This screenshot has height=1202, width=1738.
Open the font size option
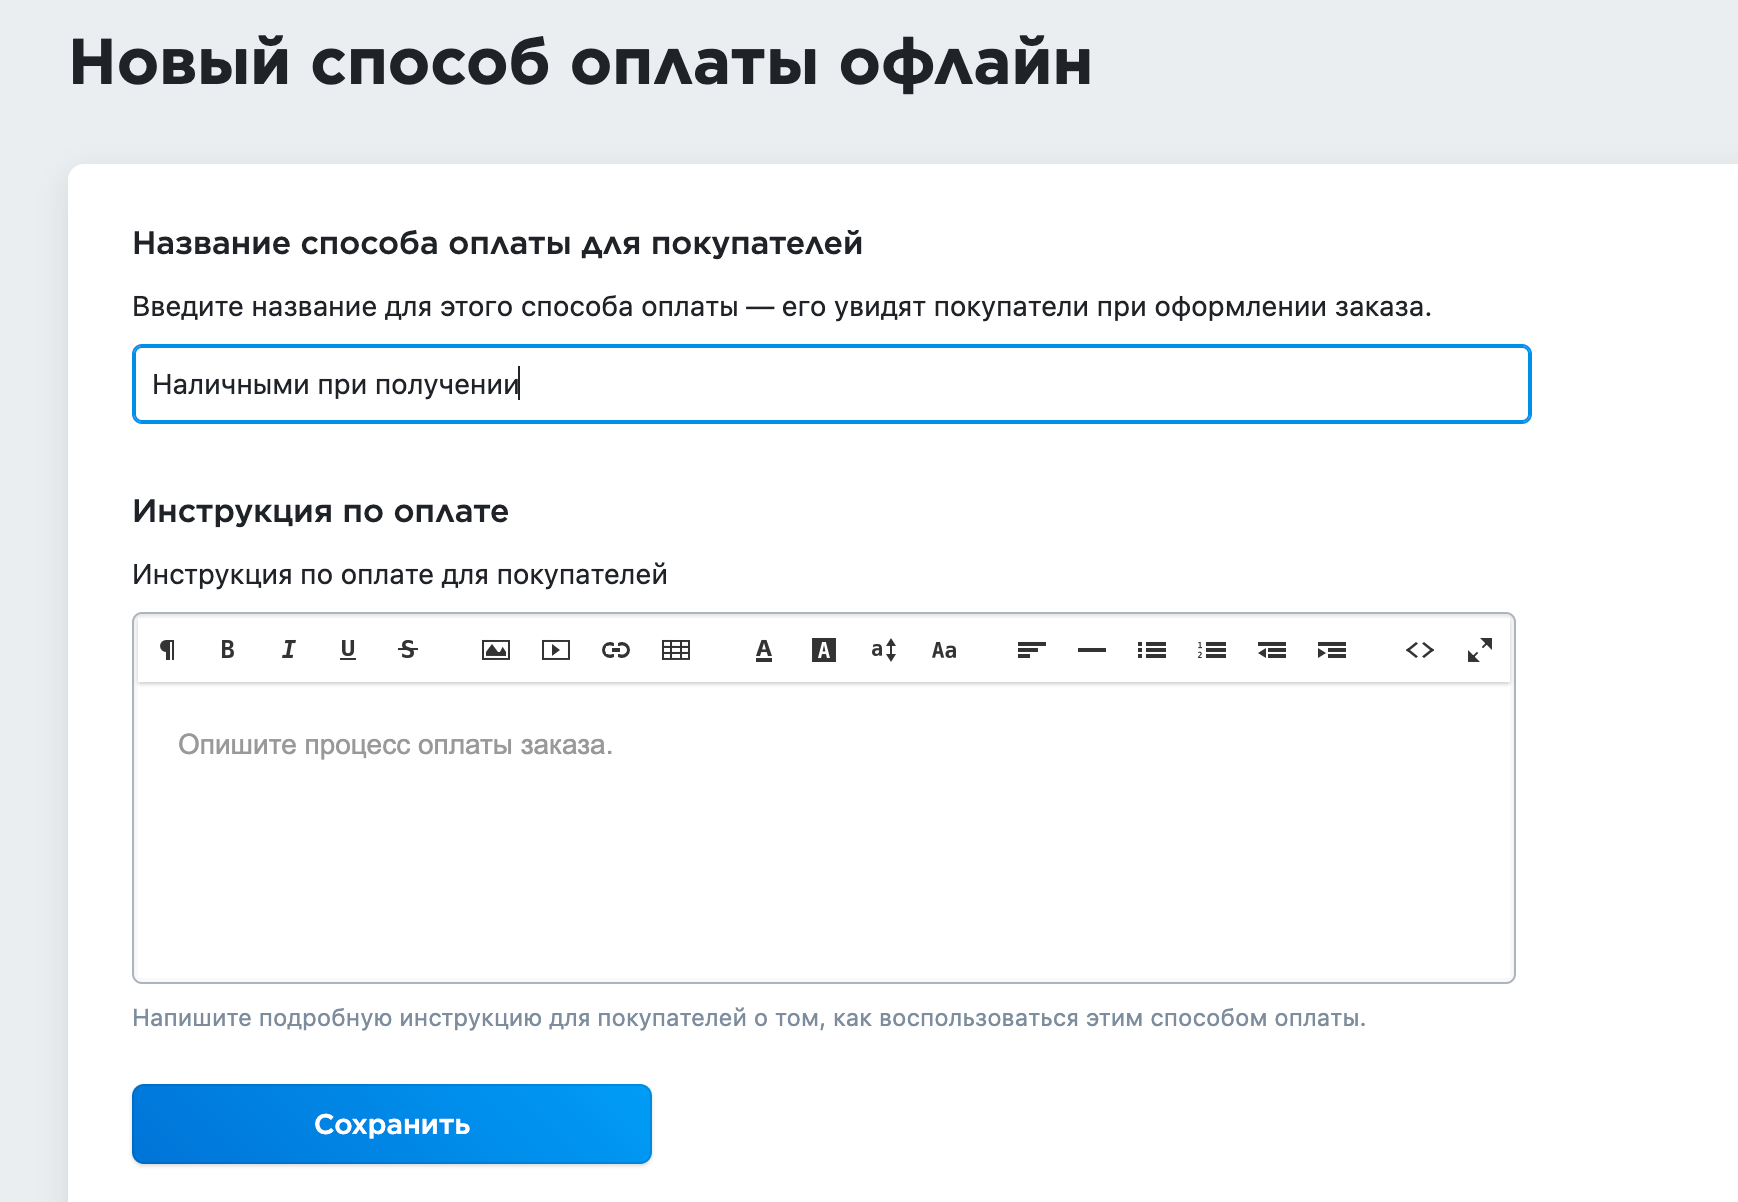(884, 650)
